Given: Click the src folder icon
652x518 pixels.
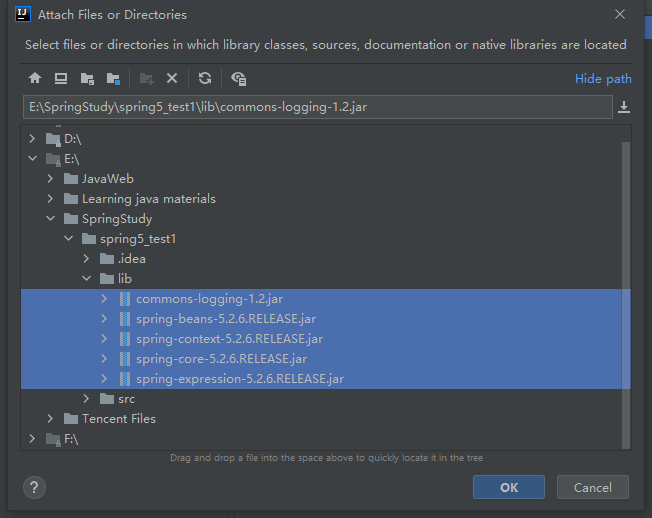Looking at the screenshot, I should (x=107, y=399).
